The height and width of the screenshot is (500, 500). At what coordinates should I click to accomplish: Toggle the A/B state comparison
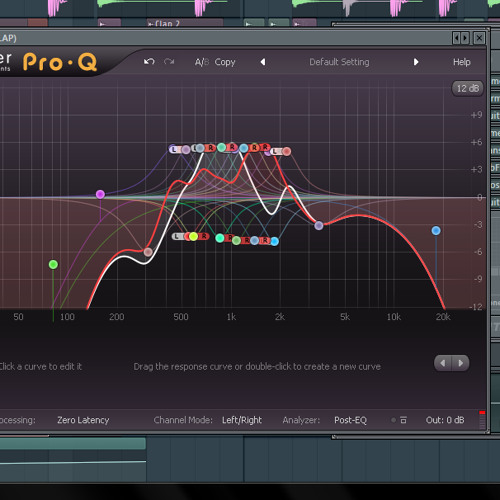(202, 62)
